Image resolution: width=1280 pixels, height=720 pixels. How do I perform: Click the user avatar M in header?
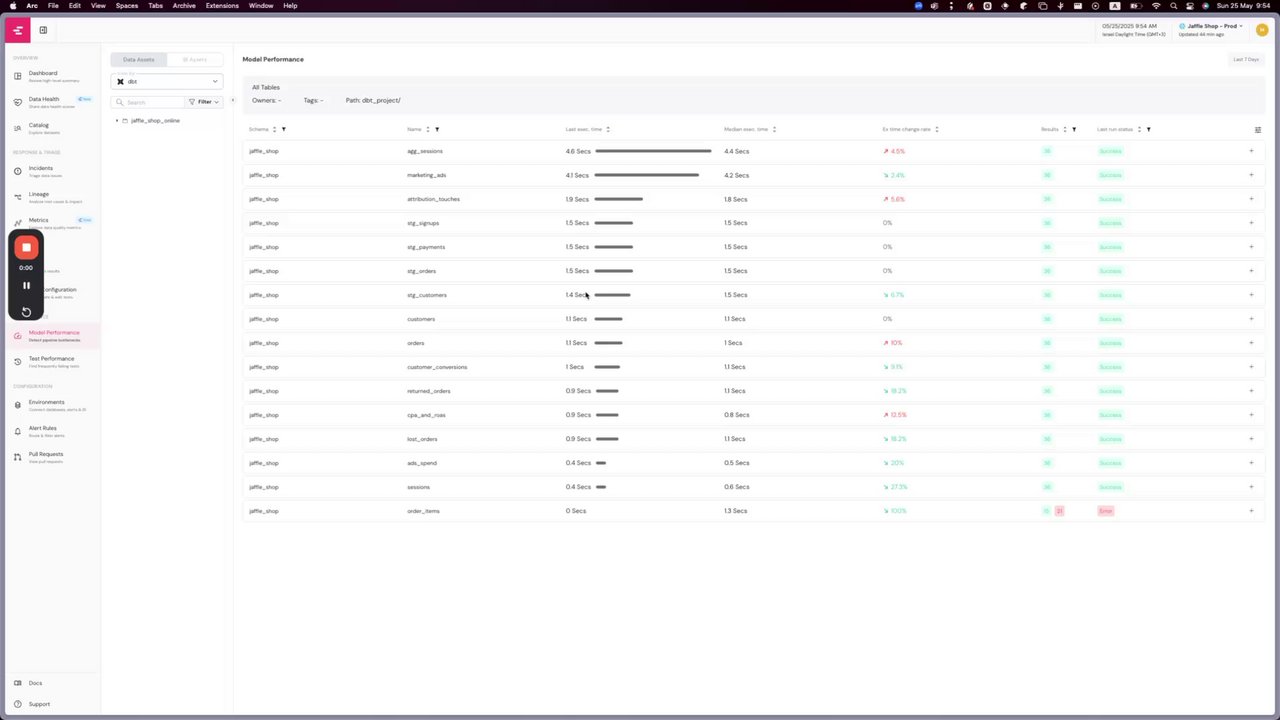pos(1262,30)
